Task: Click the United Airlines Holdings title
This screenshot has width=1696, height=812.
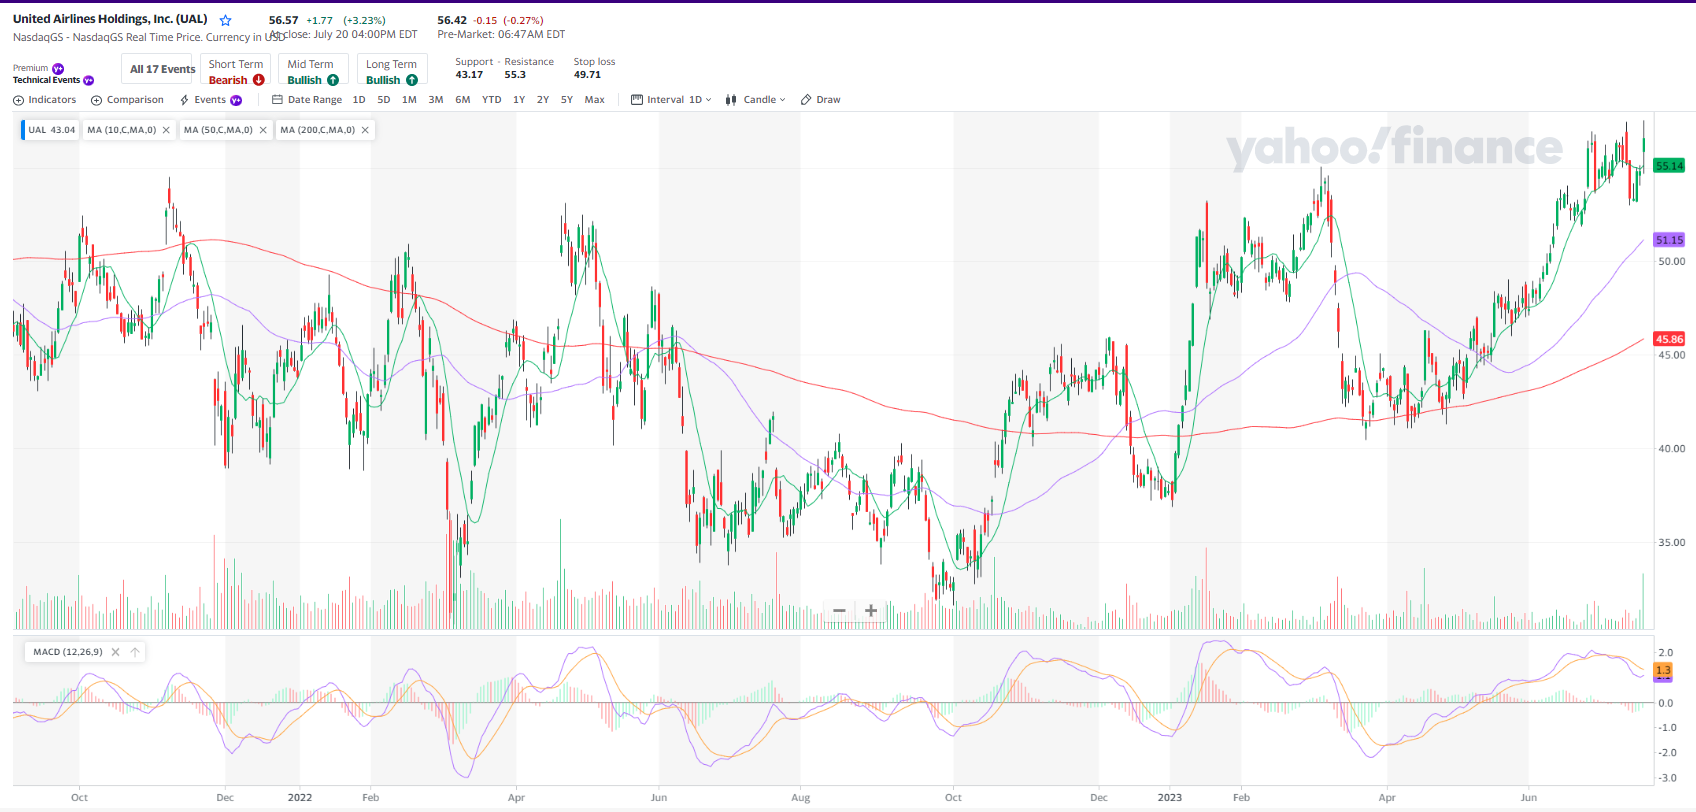Action: [110, 19]
